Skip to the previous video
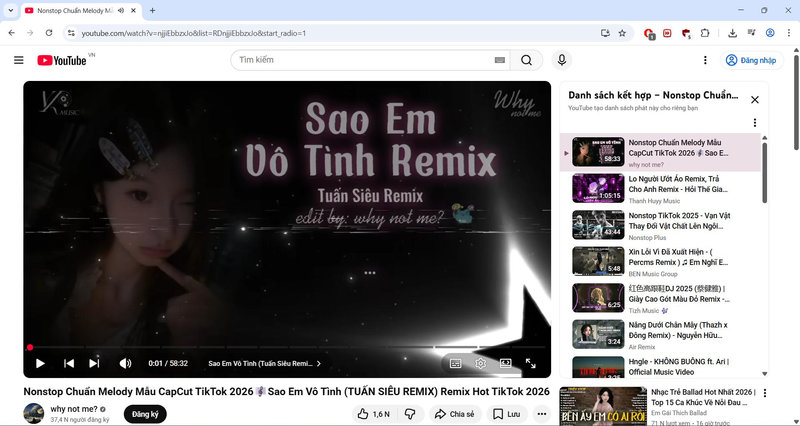Image resolution: width=800 pixels, height=426 pixels. pyautogui.click(x=69, y=363)
